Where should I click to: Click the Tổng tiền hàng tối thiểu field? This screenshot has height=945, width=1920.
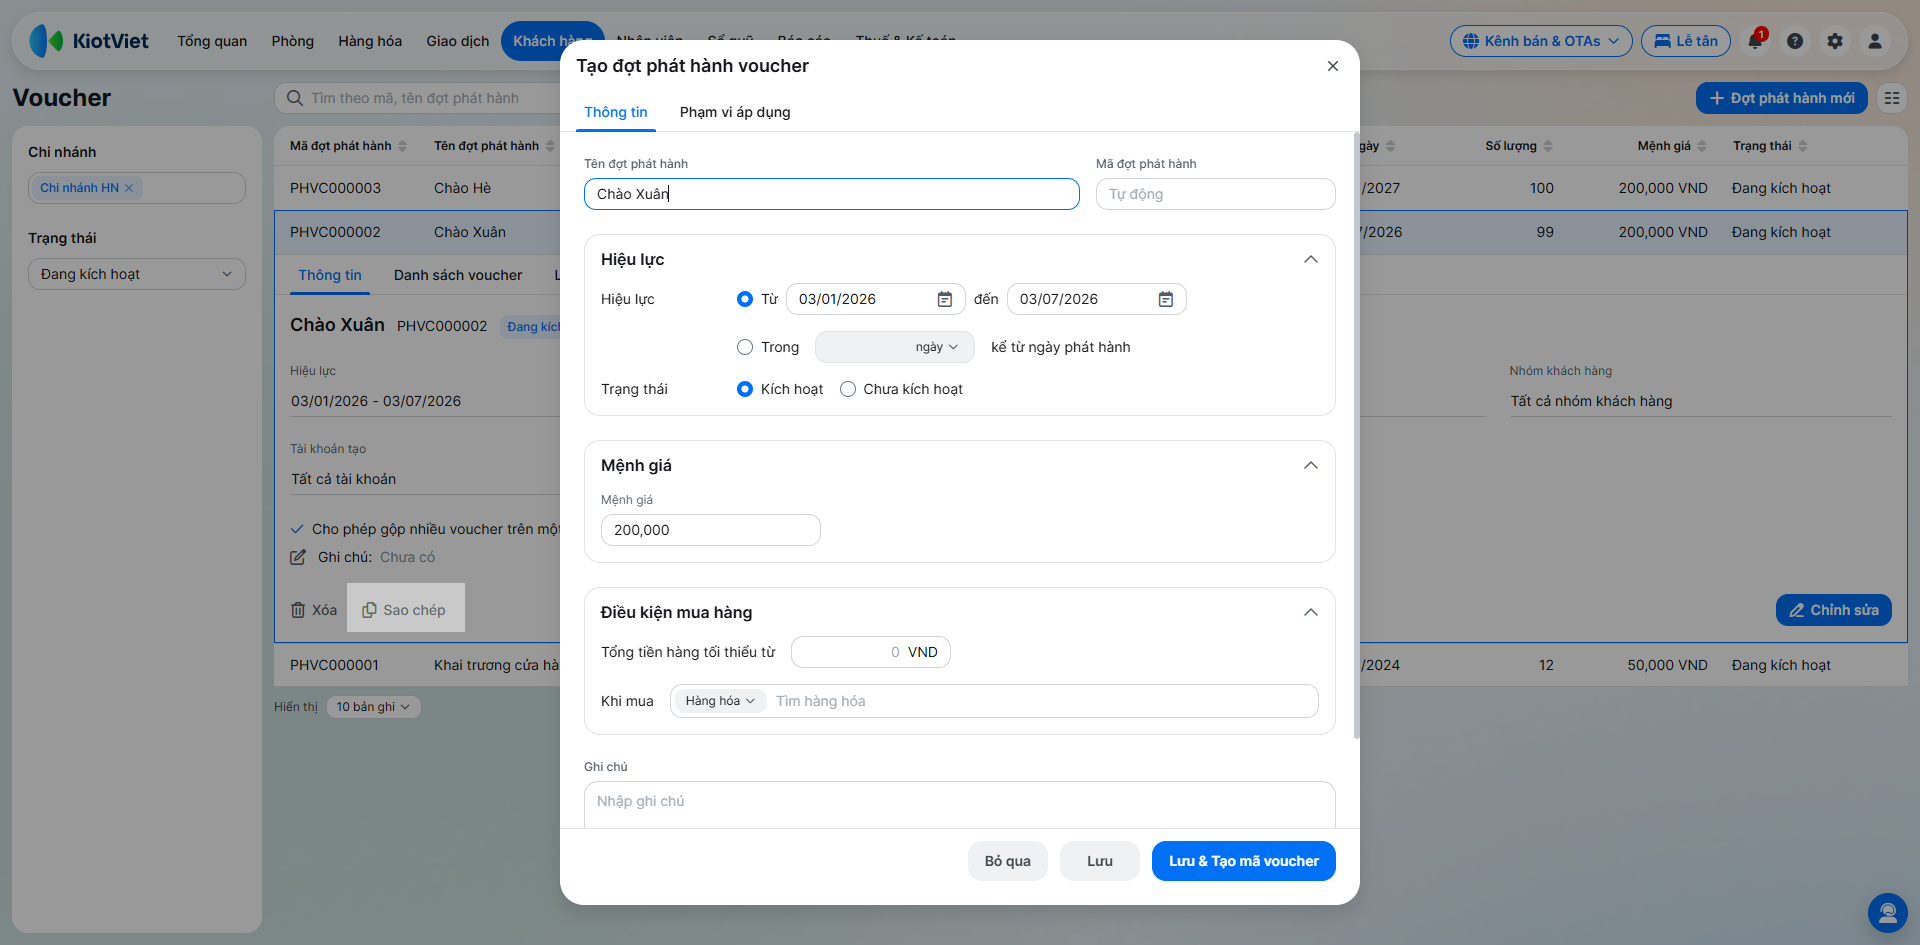point(871,652)
